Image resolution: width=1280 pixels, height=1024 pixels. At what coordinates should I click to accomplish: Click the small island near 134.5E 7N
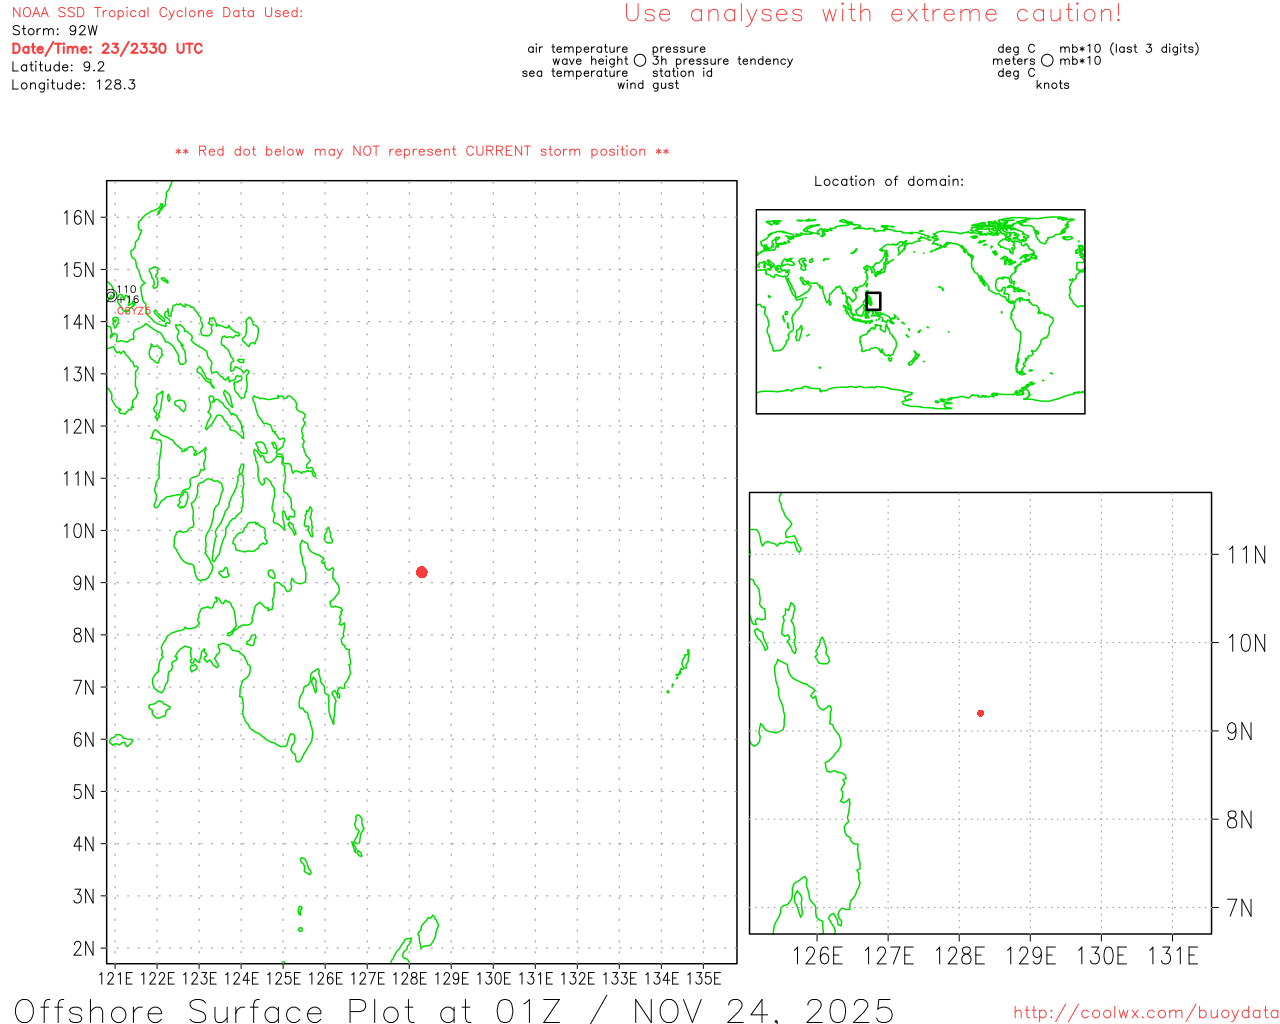(x=684, y=664)
